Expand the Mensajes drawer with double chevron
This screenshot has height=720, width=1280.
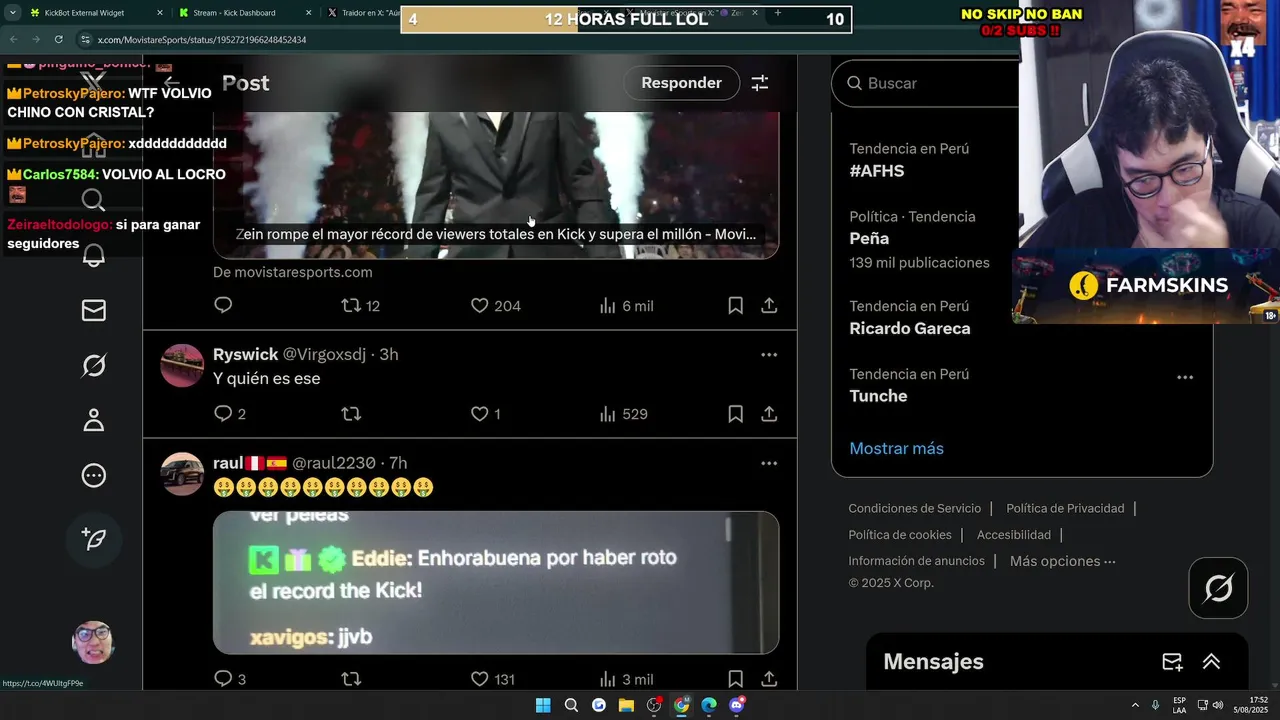coord(1211,662)
